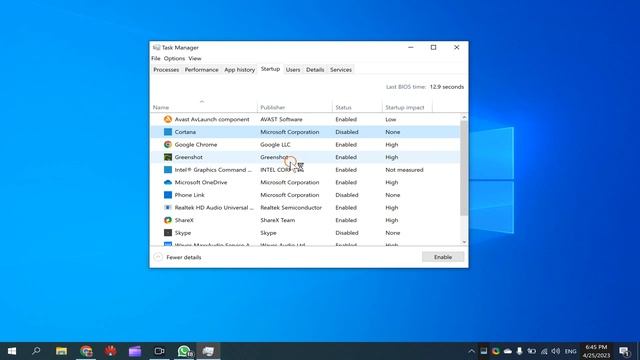The height and width of the screenshot is (360, 640).
Task: Select the 'Phone Link' row name
Action: click(x=189, y=195)
